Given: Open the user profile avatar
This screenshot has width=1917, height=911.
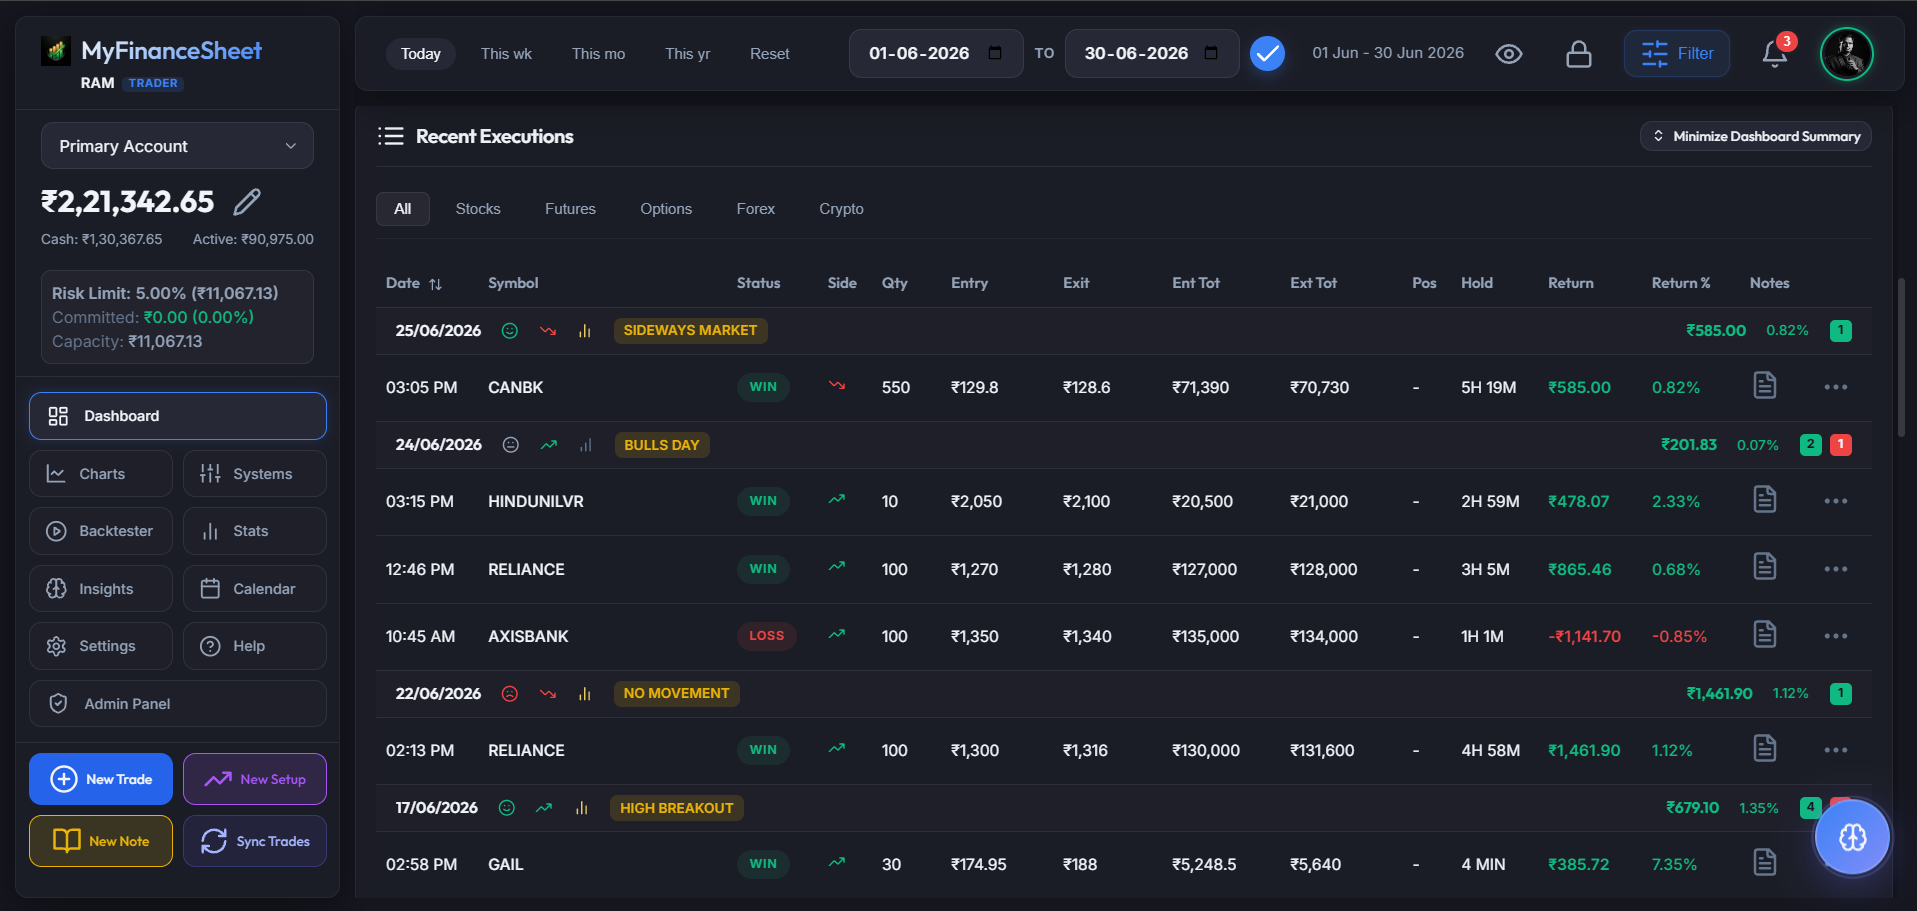Looking at the screenshot, I should [1846, 54].
